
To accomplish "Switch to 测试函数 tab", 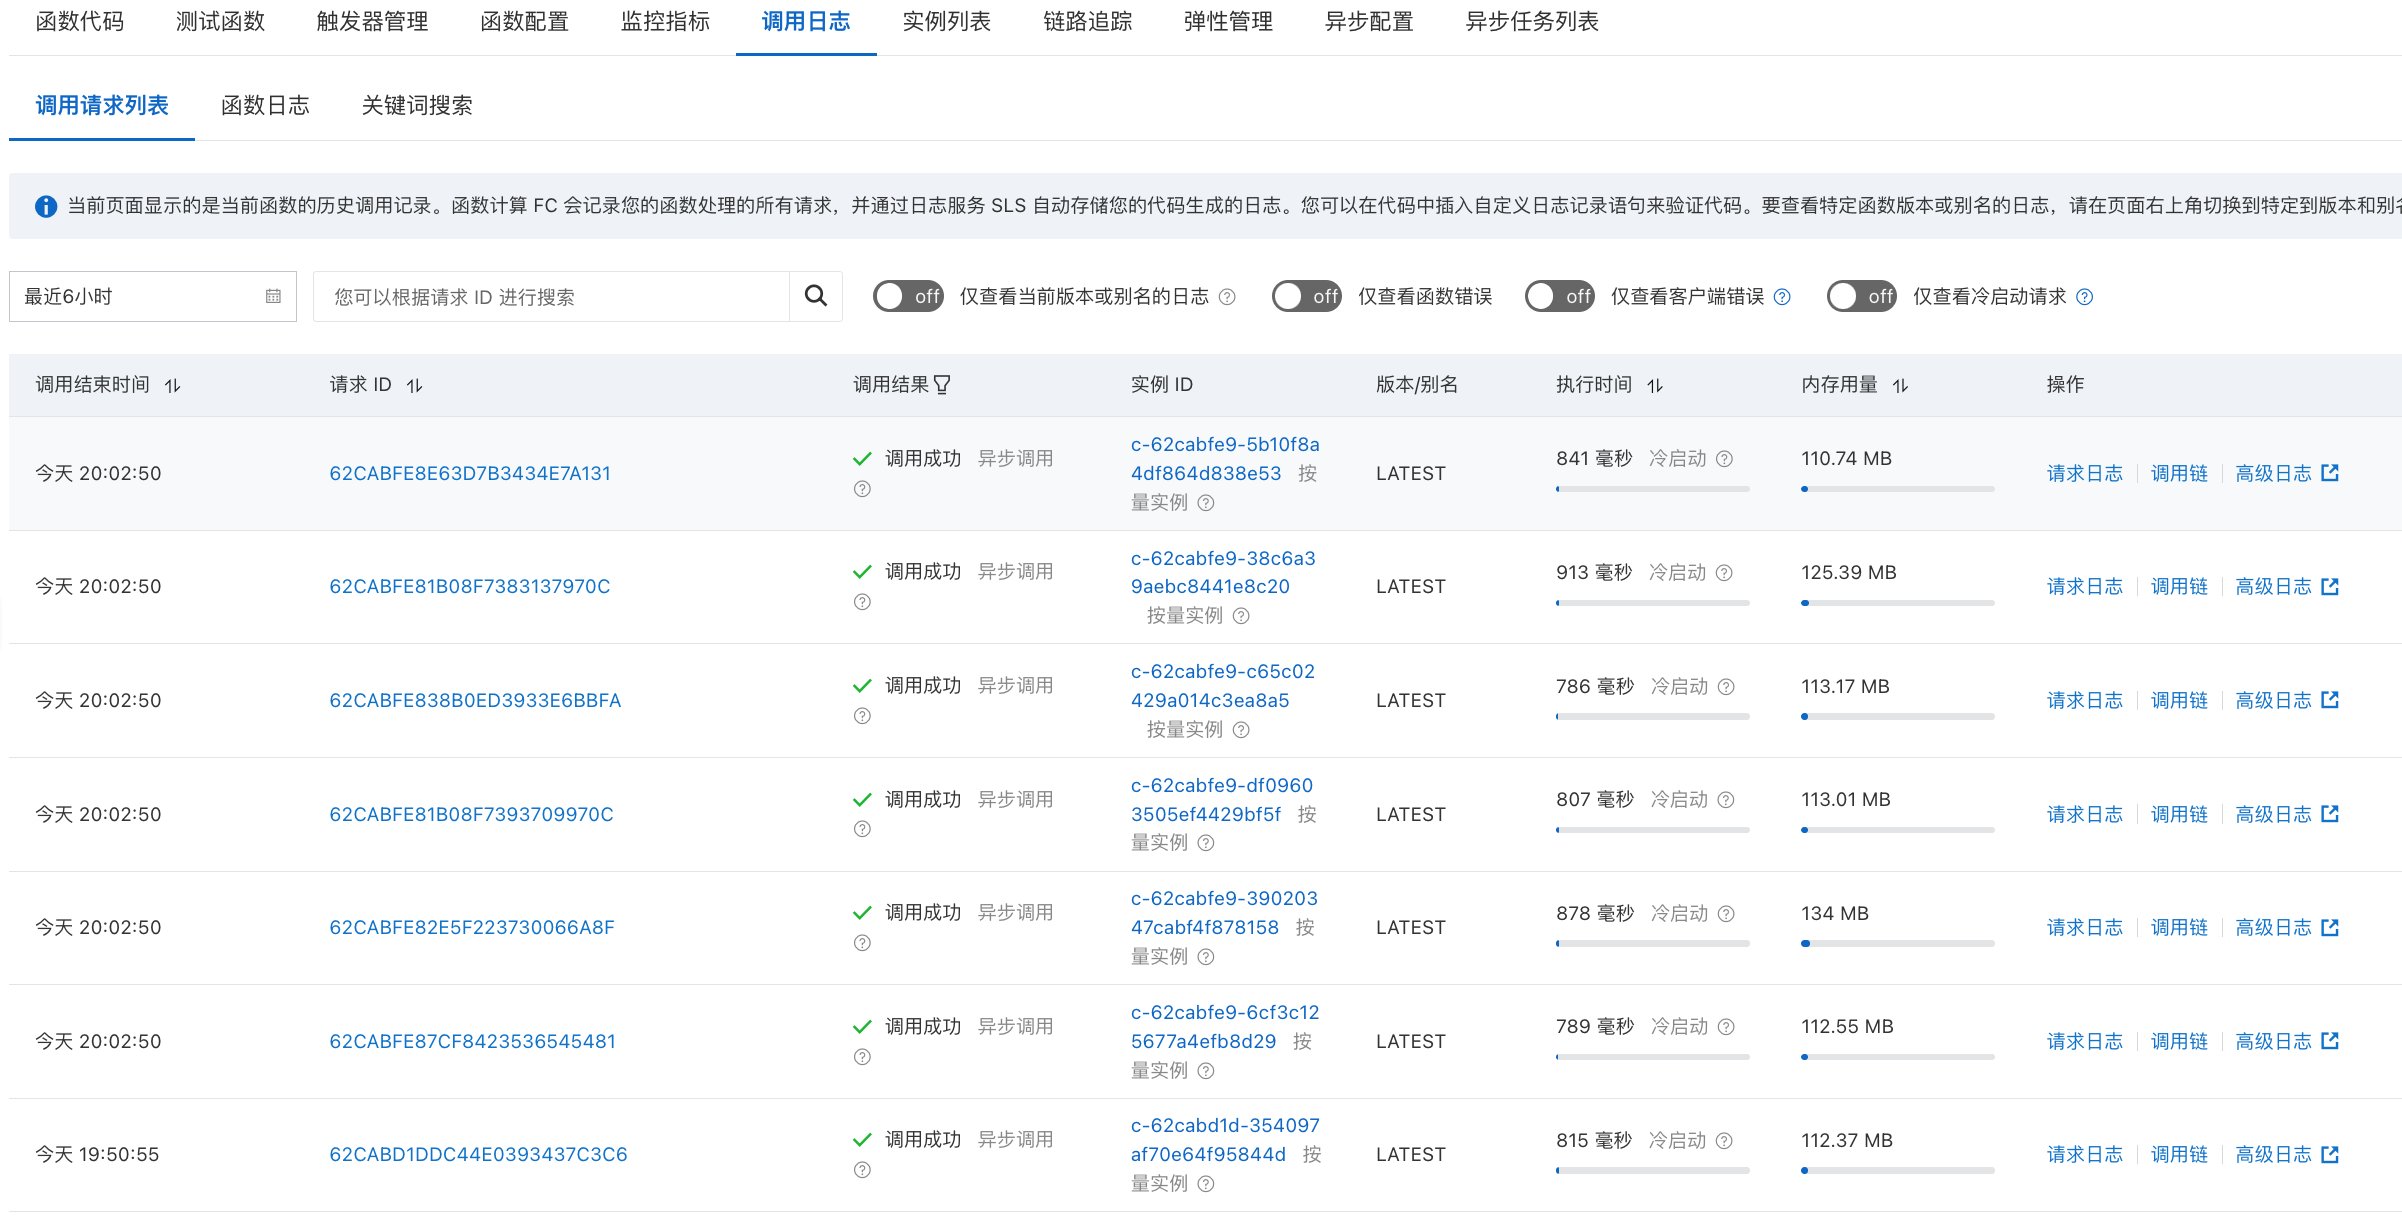I will click(x=221, y=22).
